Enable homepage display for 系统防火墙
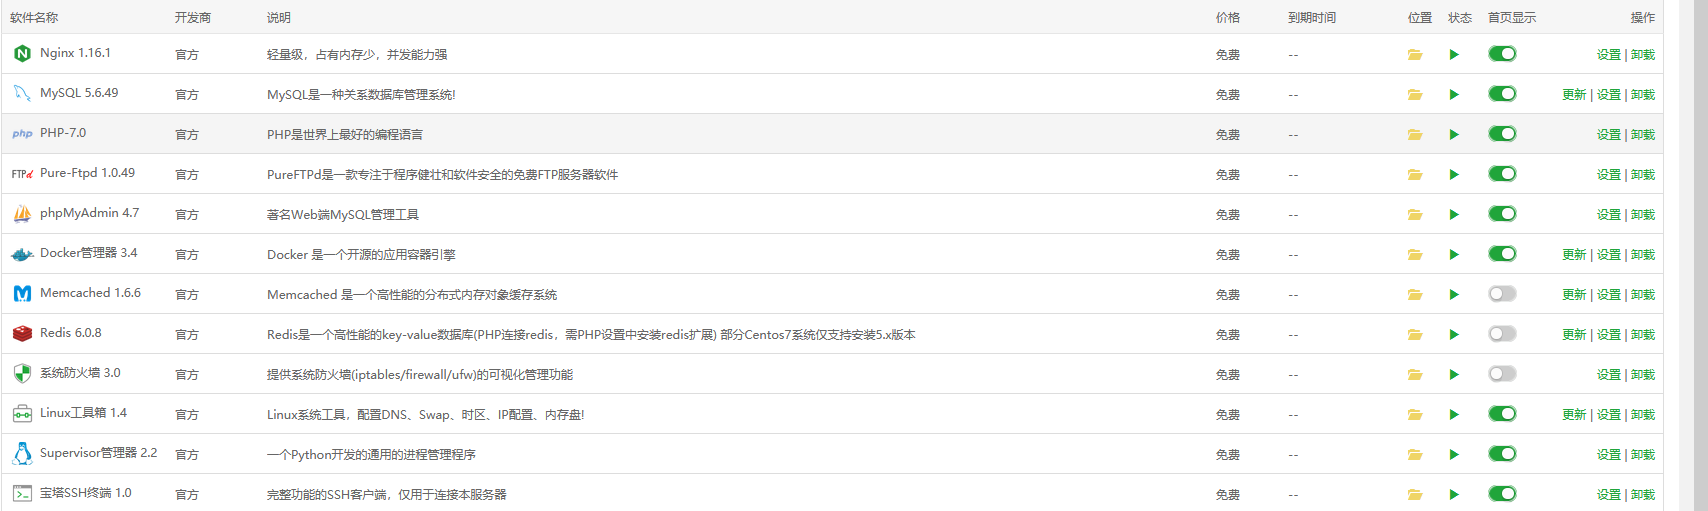The height and width of the screenshot is (511, 1708). [1502, 374]
